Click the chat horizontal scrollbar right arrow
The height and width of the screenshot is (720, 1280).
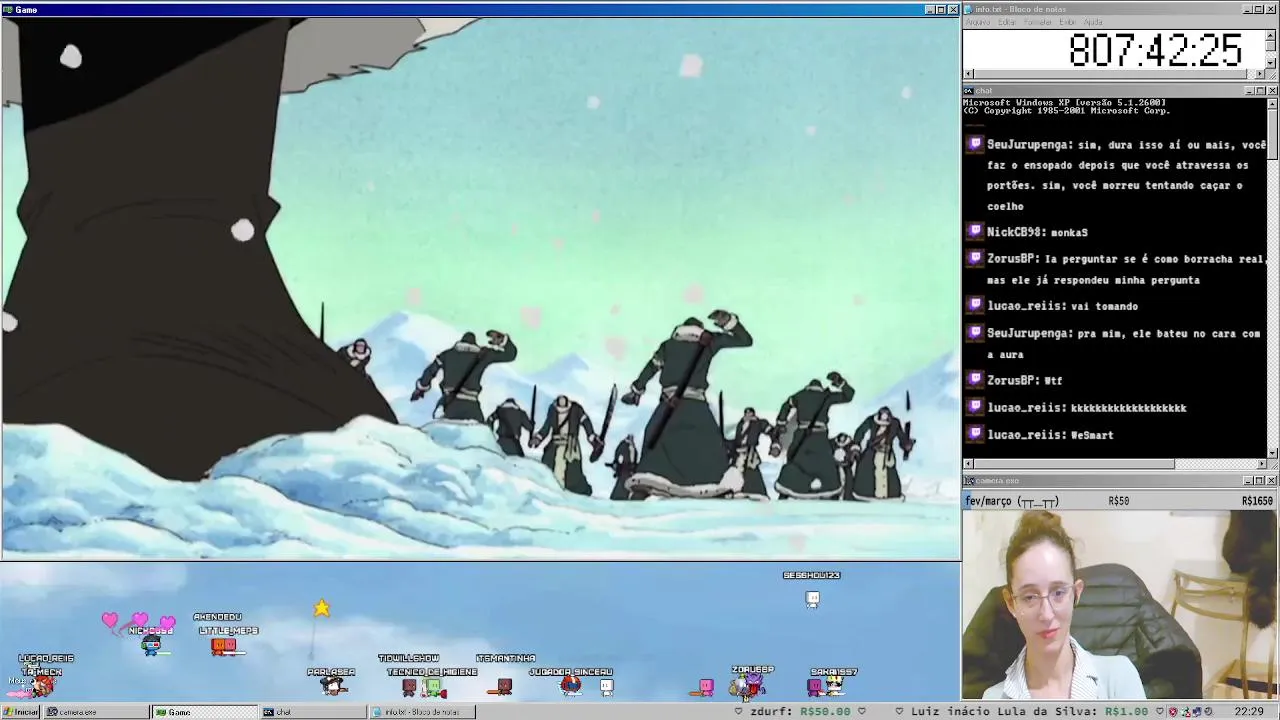[x=1260, y=464]
